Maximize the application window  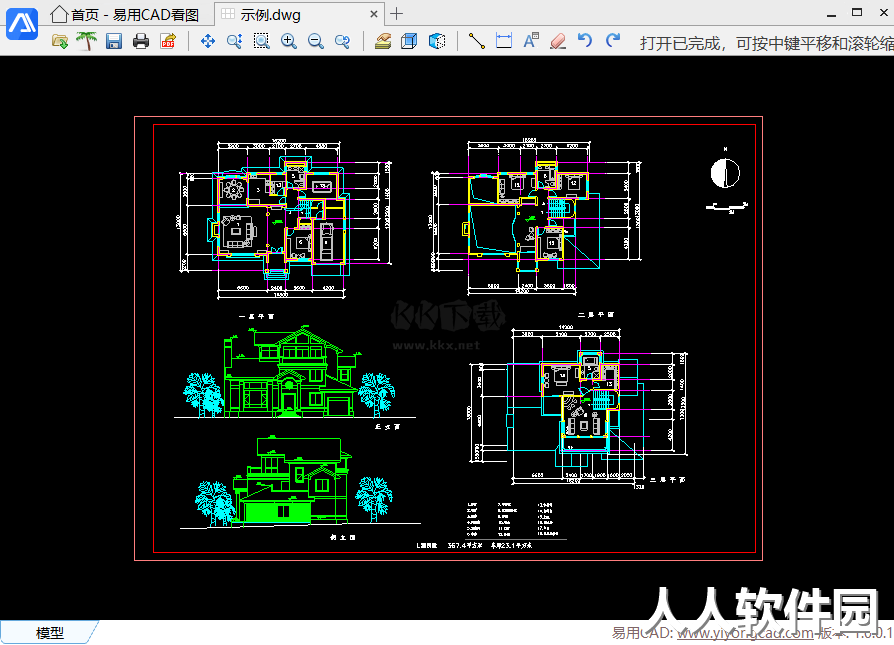coord(857,13)
